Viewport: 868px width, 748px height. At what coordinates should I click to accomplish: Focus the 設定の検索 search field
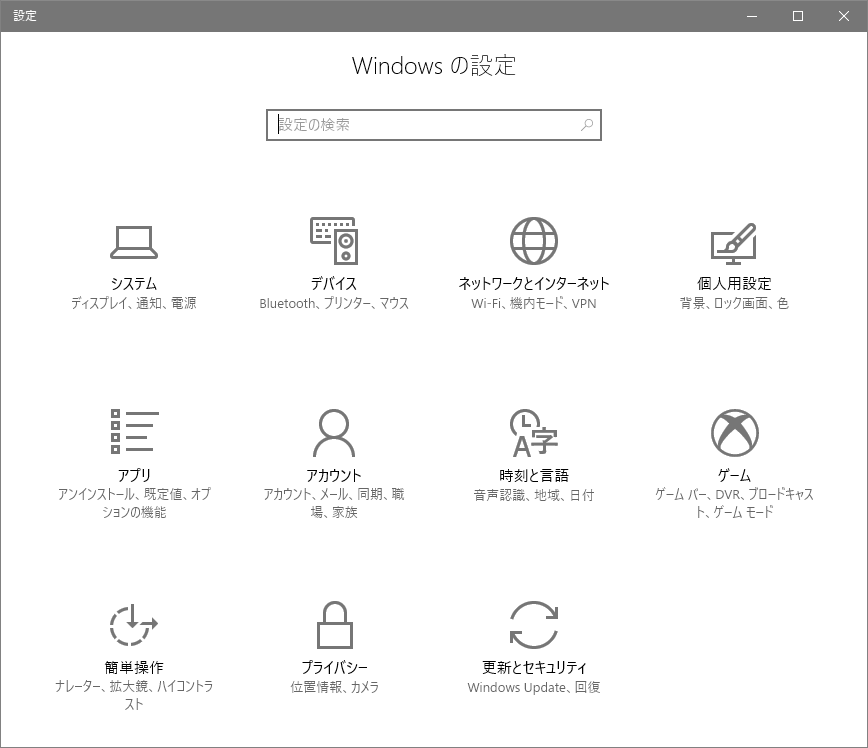[433, 125]
